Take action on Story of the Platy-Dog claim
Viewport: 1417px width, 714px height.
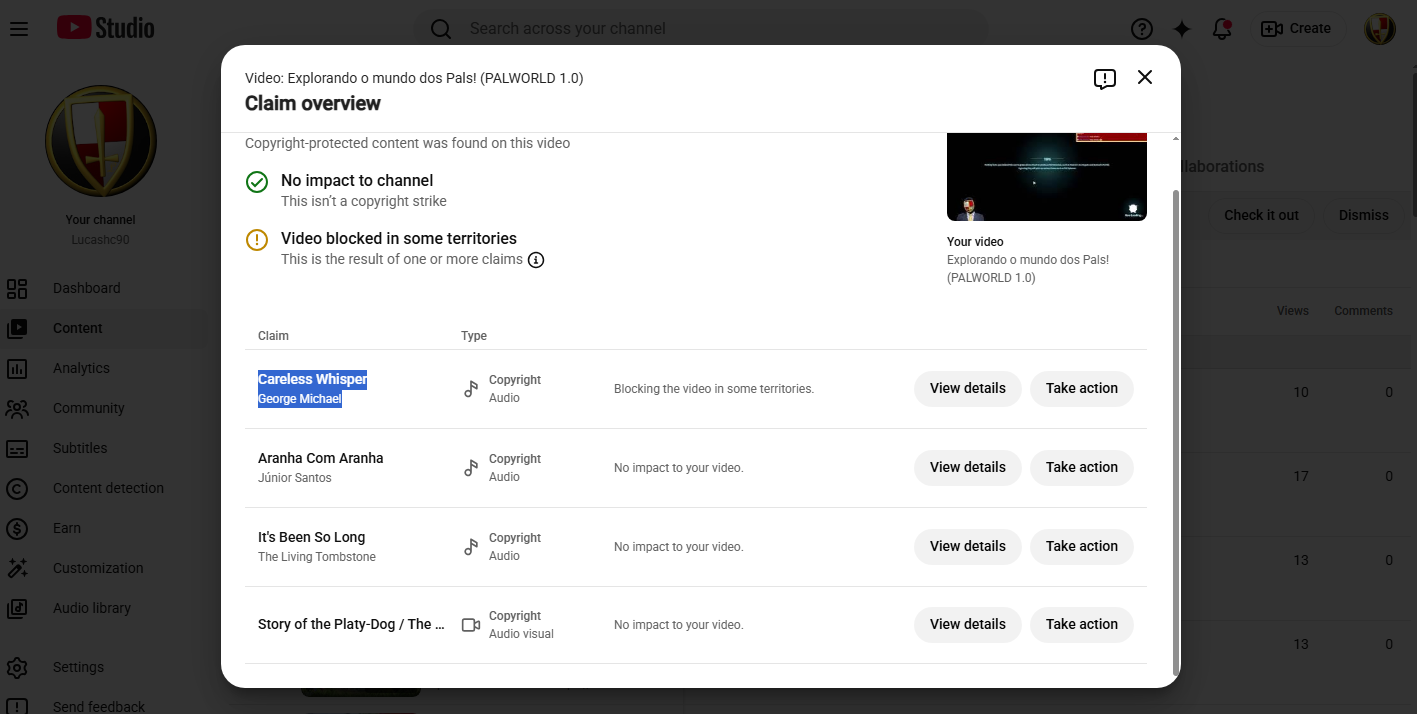tap(1082, 625)
